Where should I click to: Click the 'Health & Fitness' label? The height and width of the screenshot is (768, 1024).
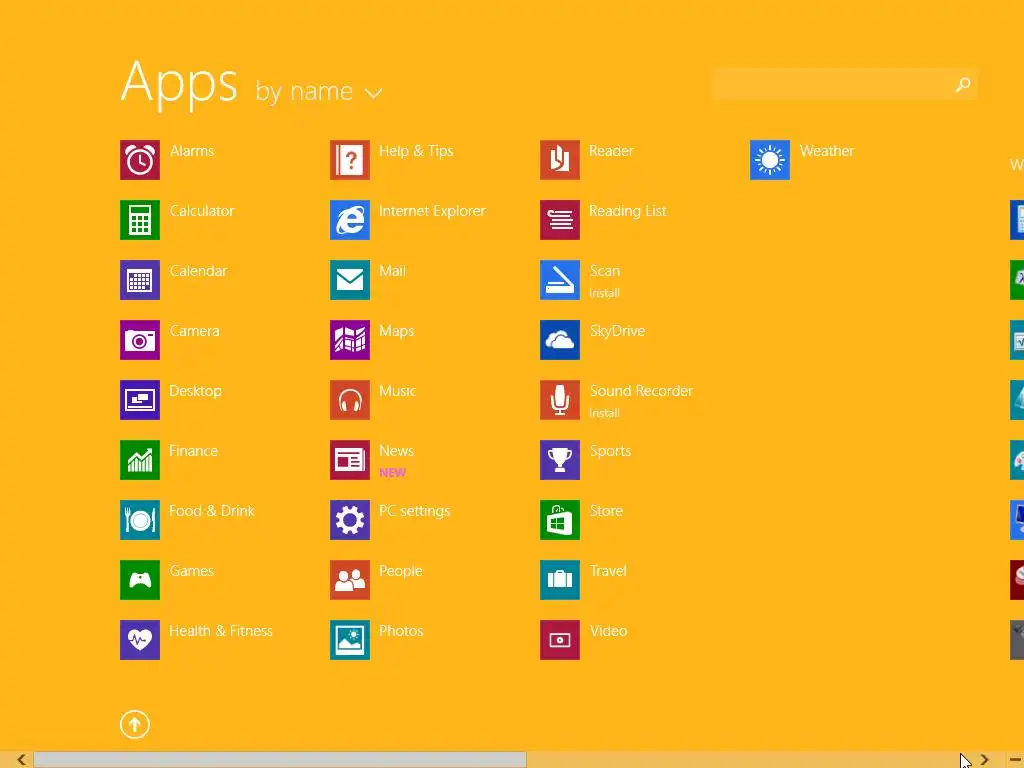tap(221, 631)
